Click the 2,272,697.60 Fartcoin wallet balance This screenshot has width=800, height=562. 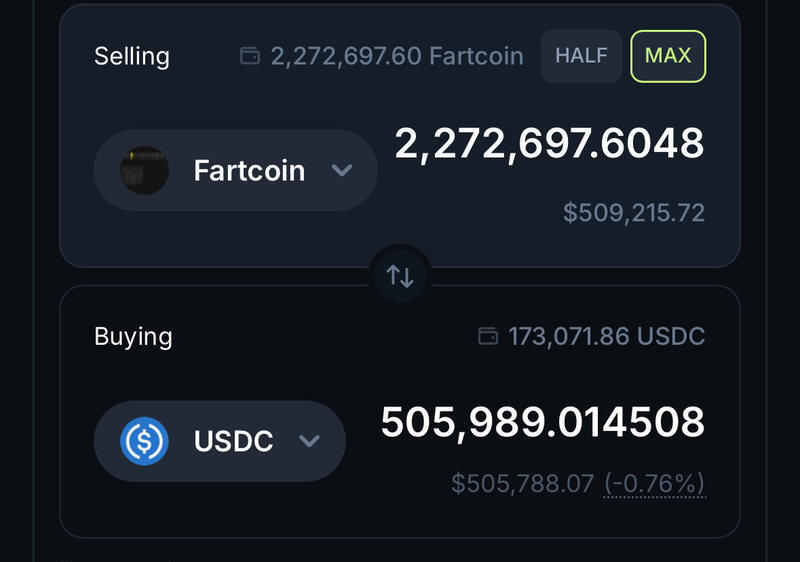pyautogui.click(x=396, y=56)
